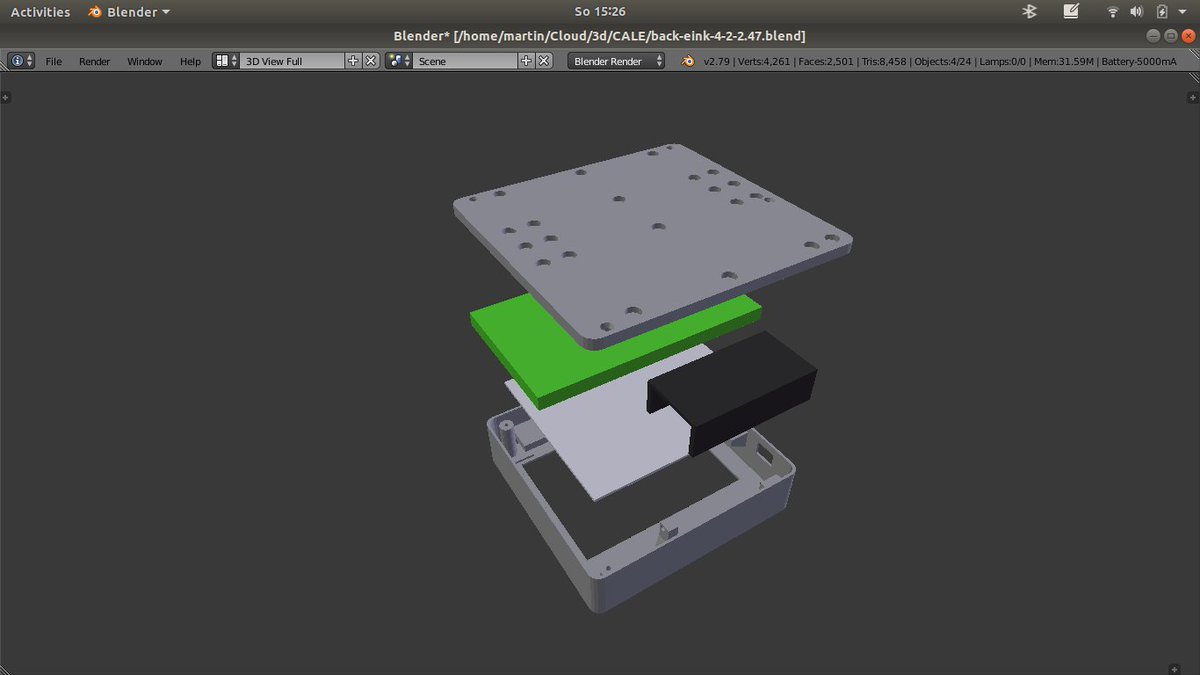The height and width of the screenshot is (675, 1200).
Task: Minimize the Blender window
Action: point(1155,36)
